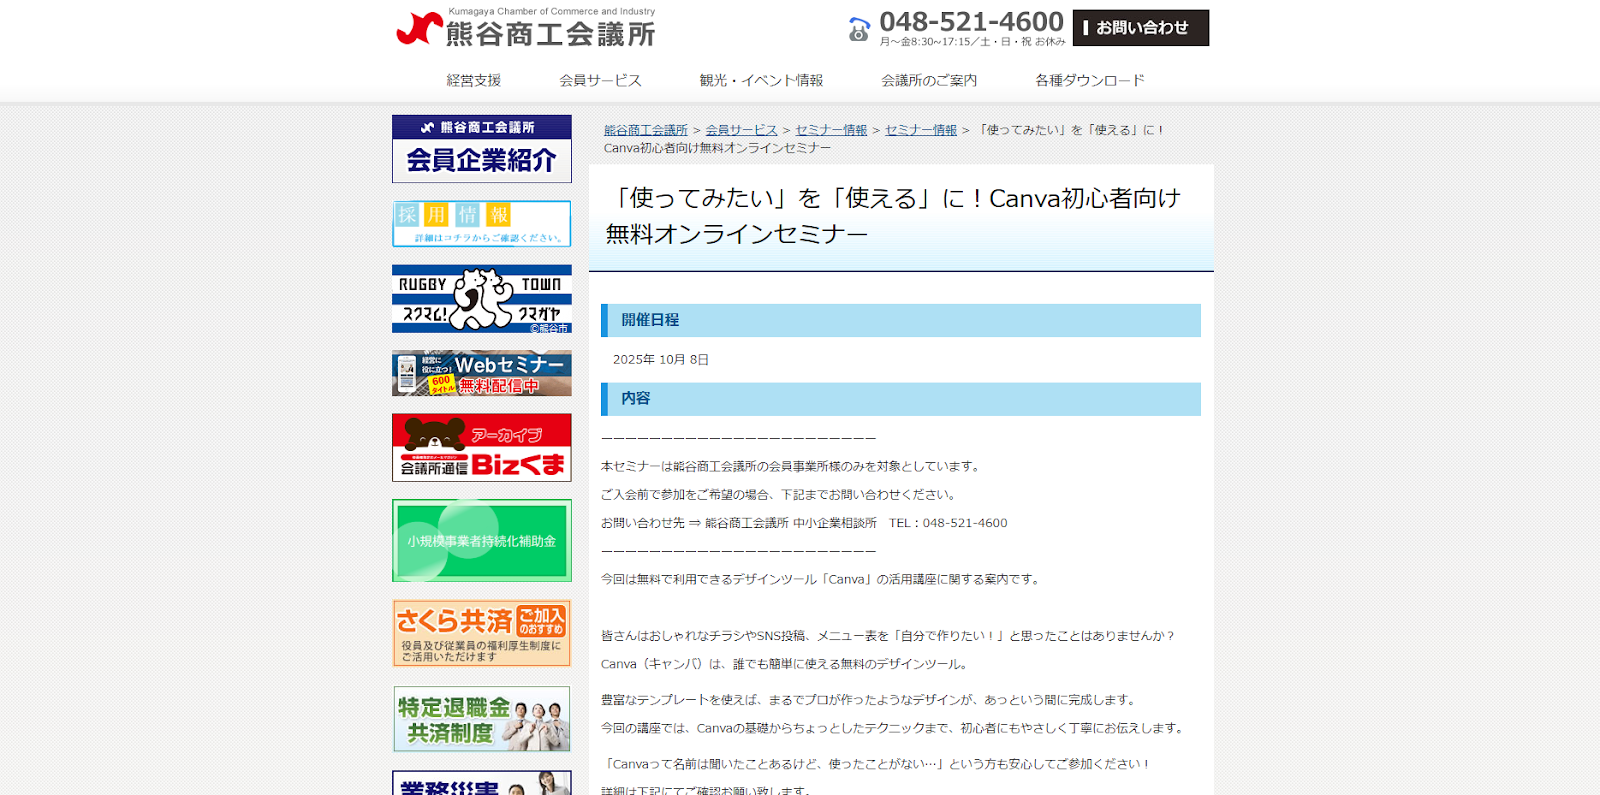Open the お問い合わせ contact button
1600x795 pixels.
point(1141,28)
